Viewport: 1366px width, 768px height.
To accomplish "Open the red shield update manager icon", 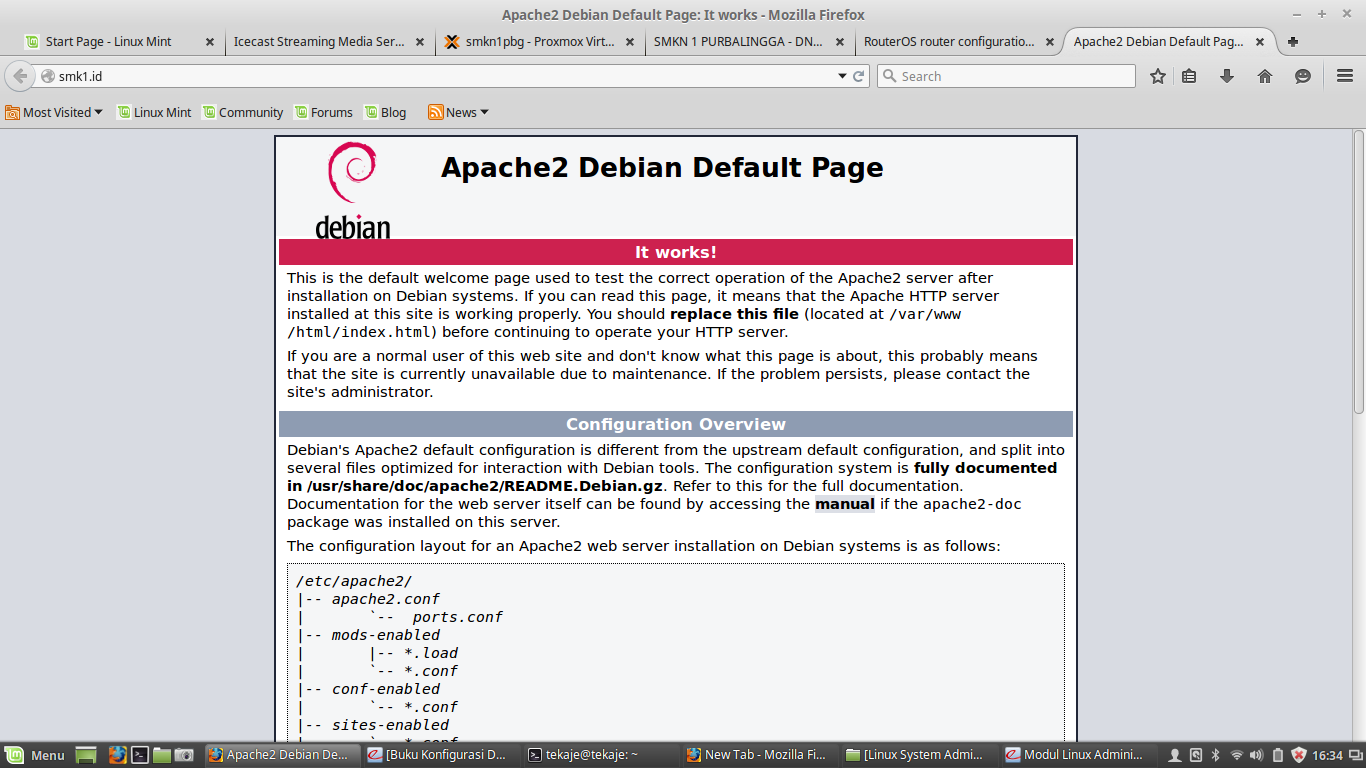I will click(1299, 755).
